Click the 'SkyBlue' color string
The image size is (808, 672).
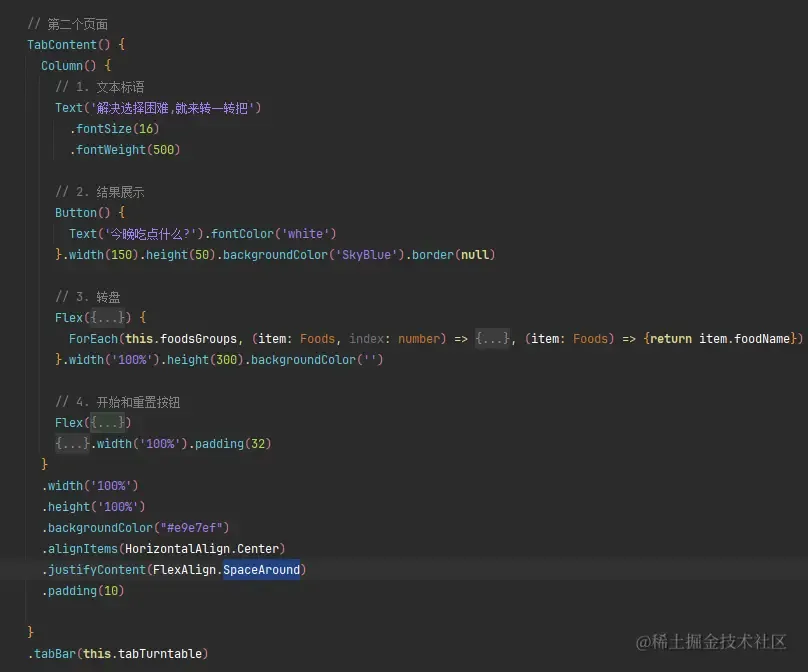[366, 255]
